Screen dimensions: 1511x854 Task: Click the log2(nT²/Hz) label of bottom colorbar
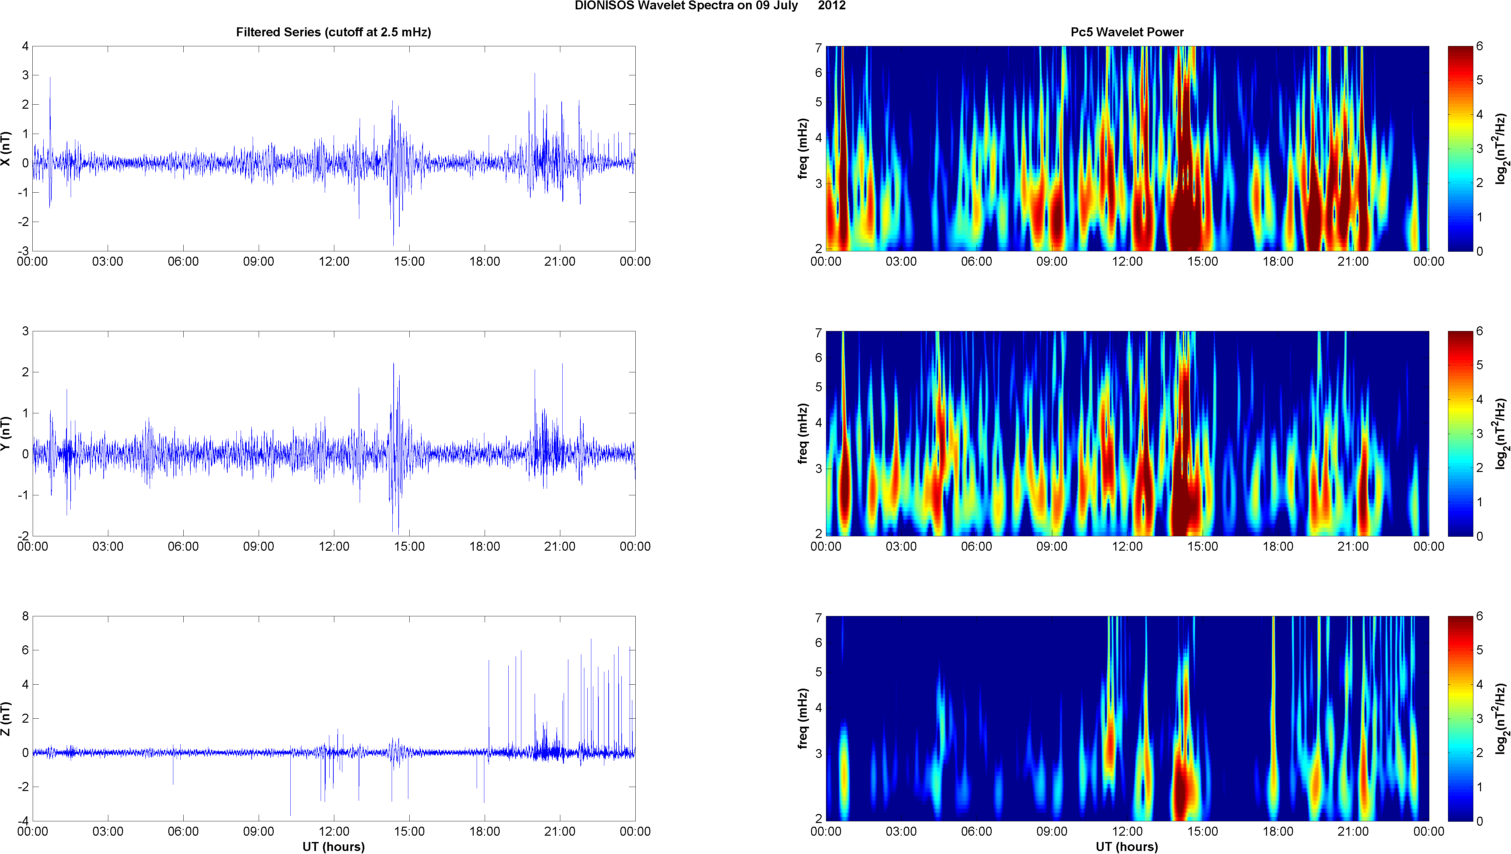tap(1501, 718)
